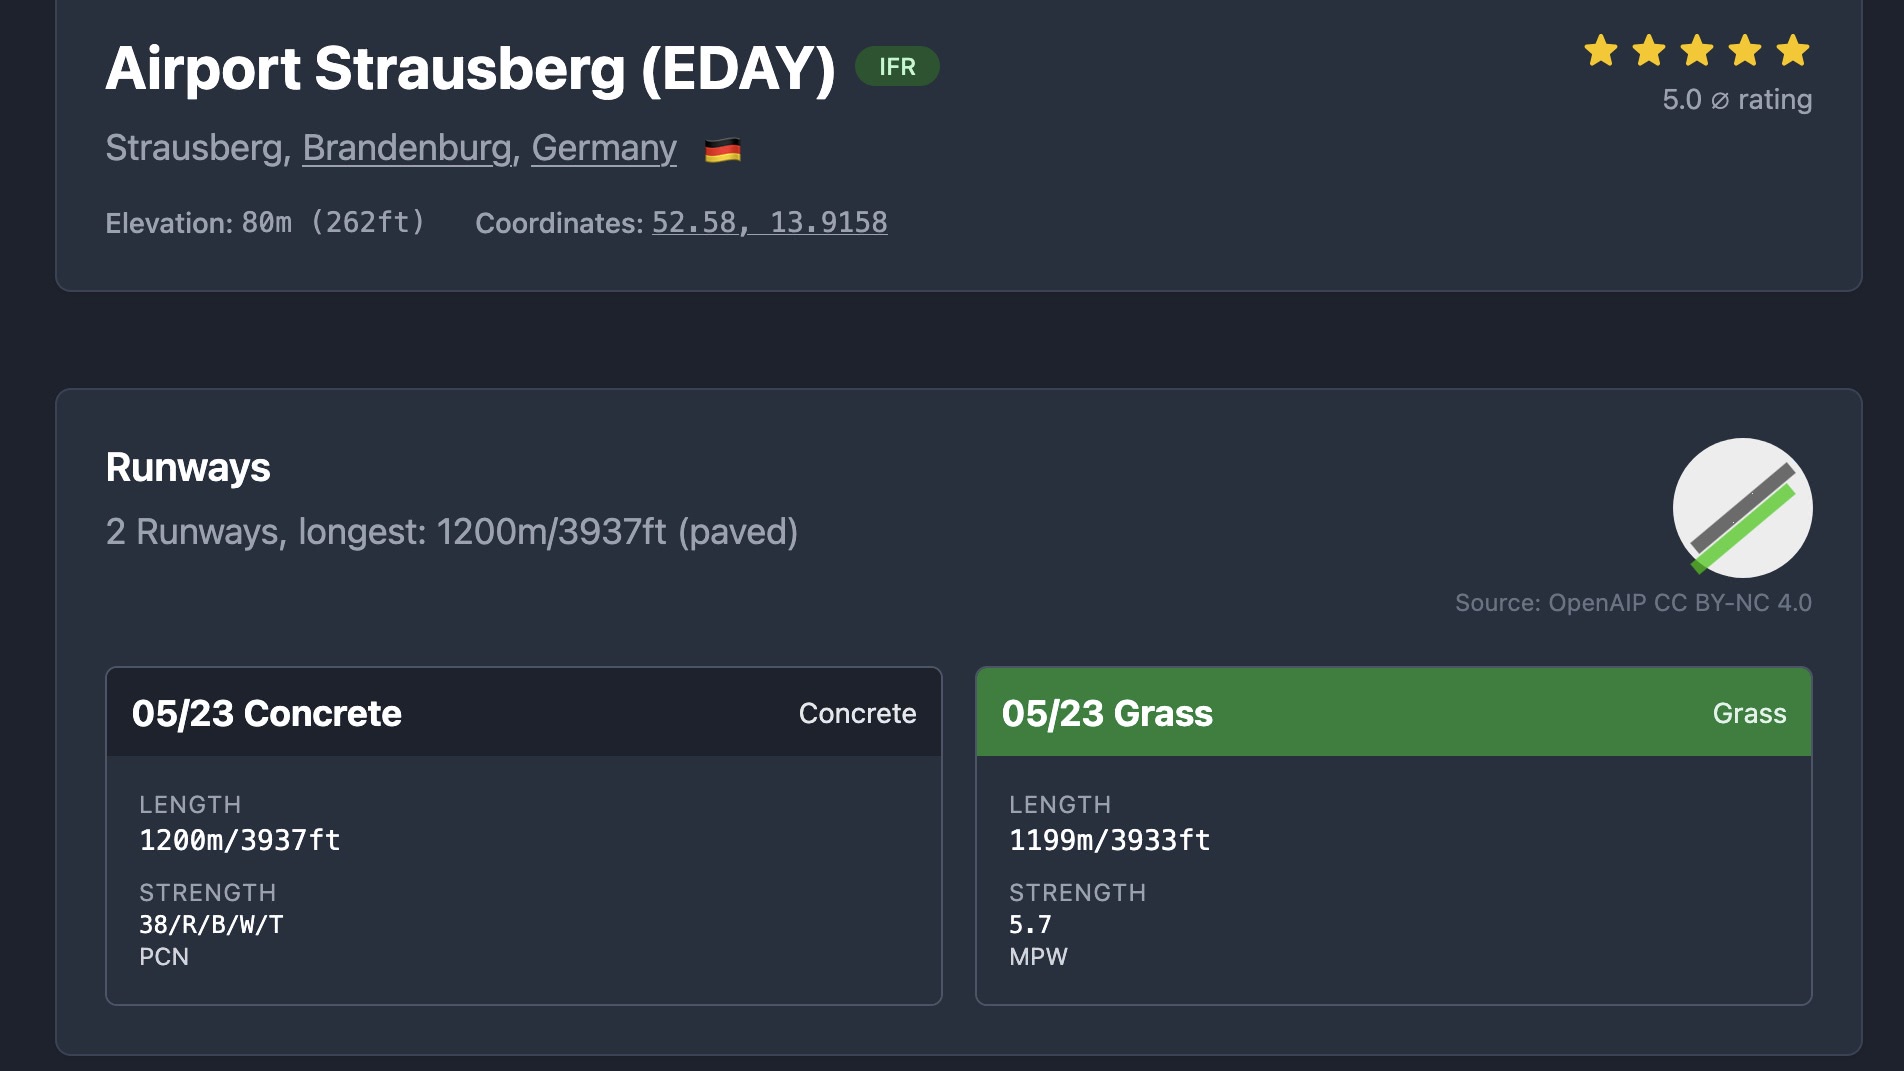Click the first rating star
1904x1071 pixels.
1600,50
